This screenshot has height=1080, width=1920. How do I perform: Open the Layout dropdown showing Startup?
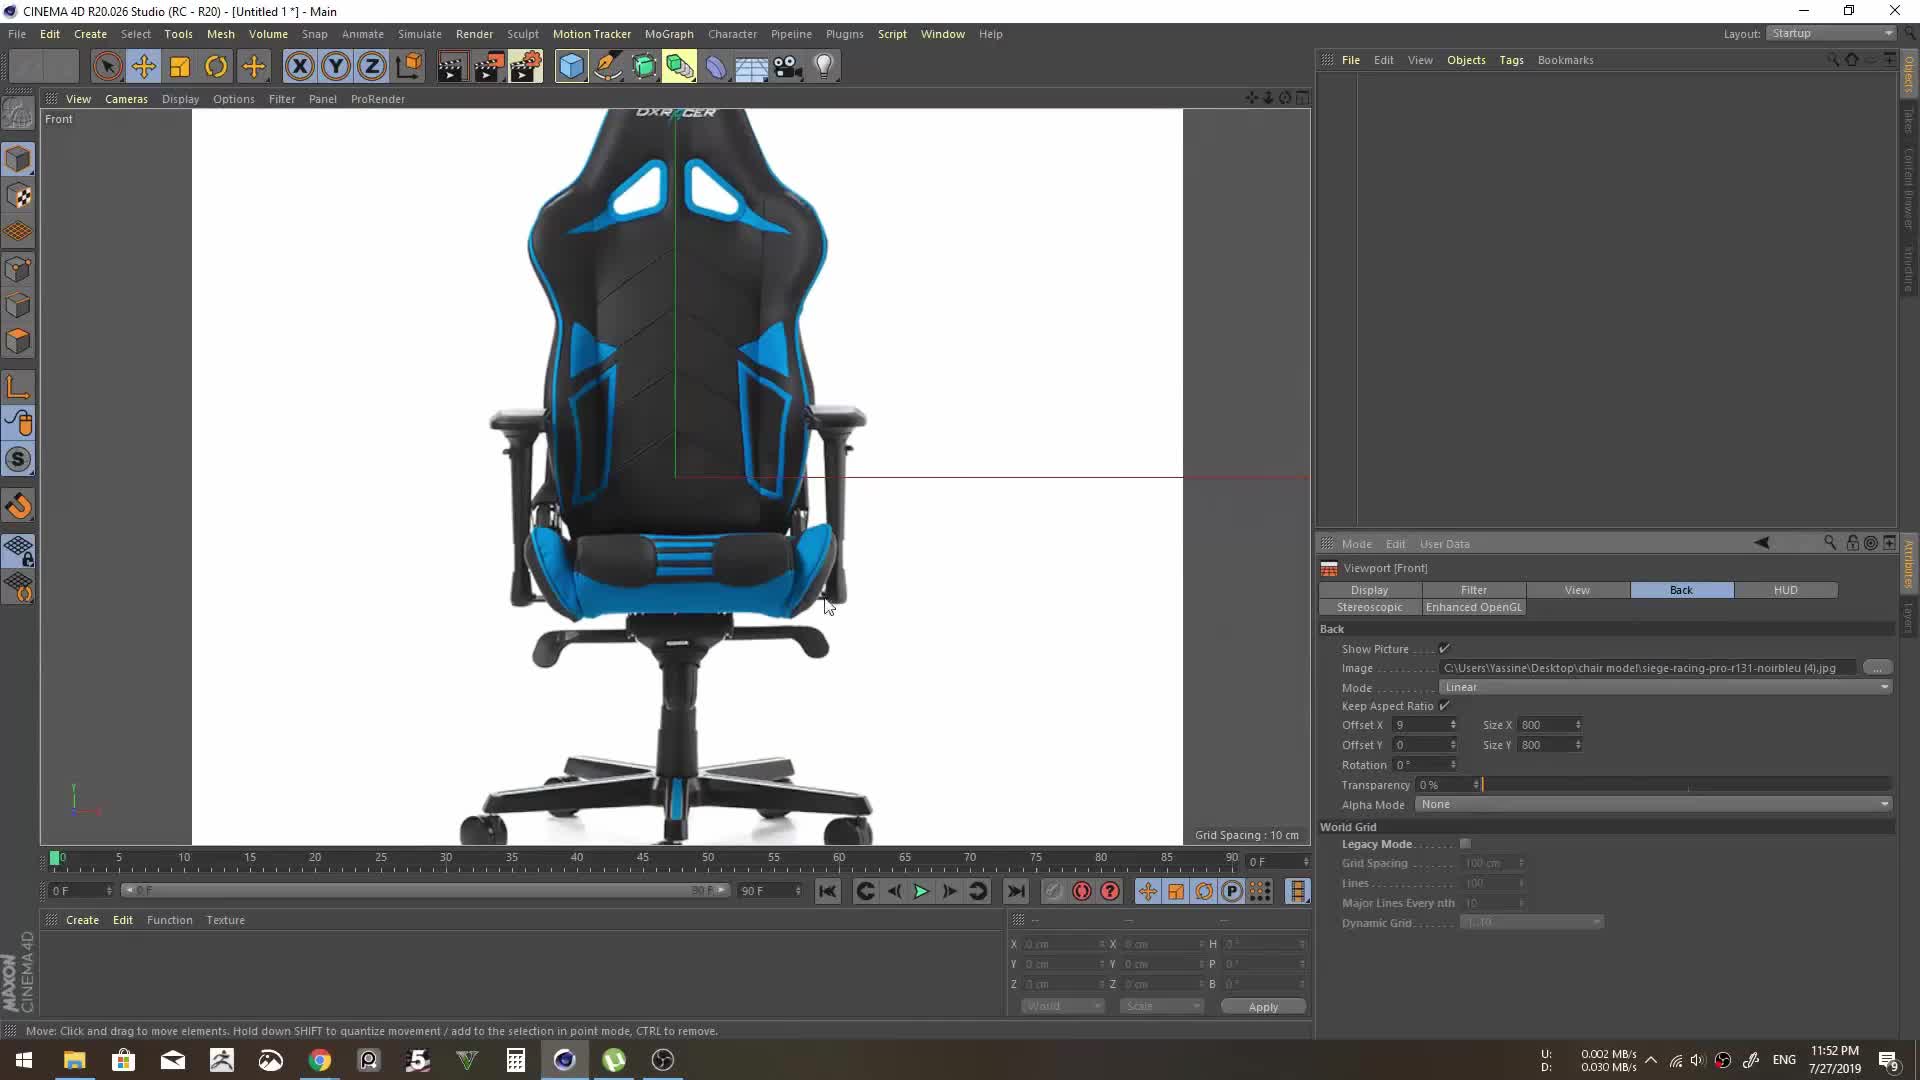1829,33
